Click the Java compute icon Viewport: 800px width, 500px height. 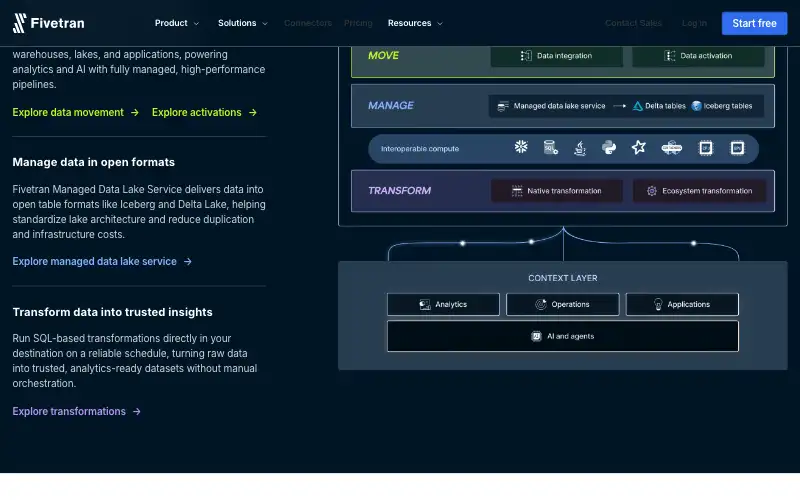point(580,148)
